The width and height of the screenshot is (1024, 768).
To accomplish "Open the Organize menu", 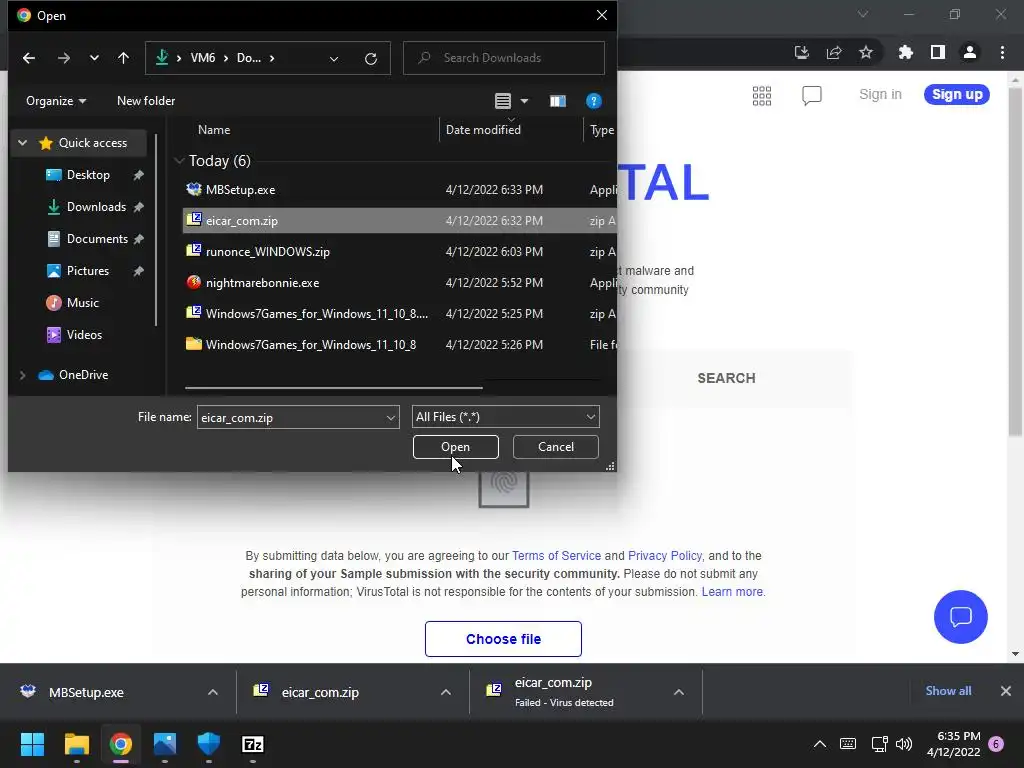I will click(x=56, y=101).
